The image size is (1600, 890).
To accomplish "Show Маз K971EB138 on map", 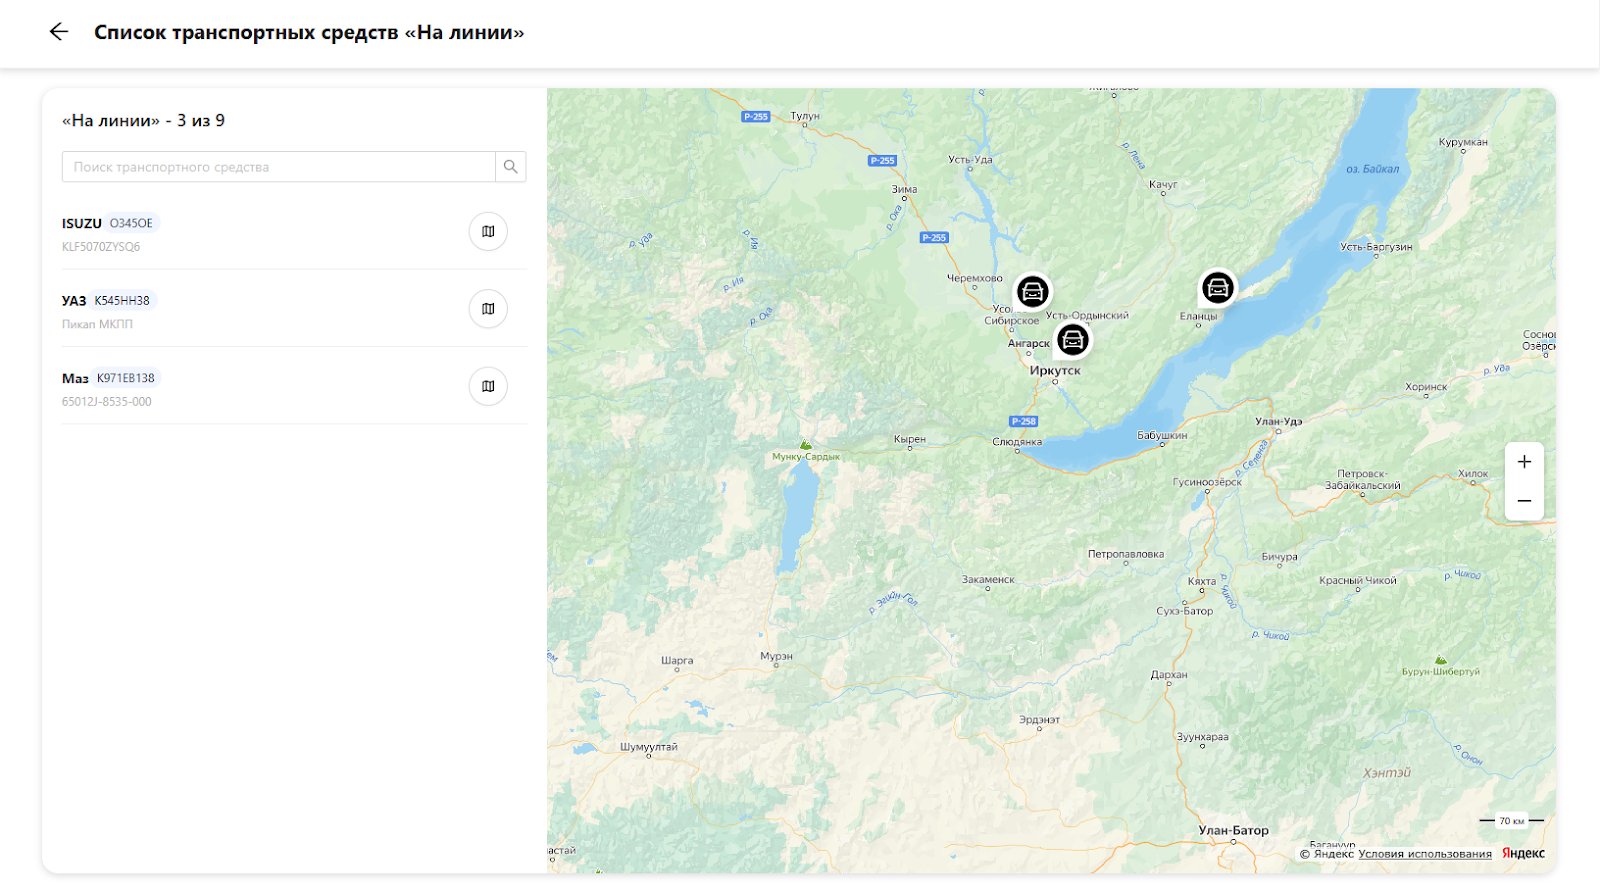I will point(488,386).
